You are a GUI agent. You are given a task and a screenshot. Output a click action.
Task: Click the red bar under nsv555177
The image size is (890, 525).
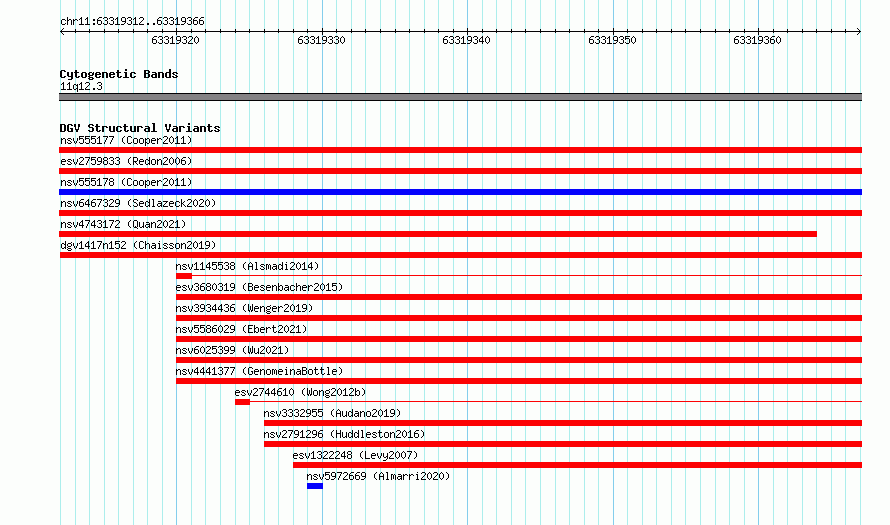point(460,150)
